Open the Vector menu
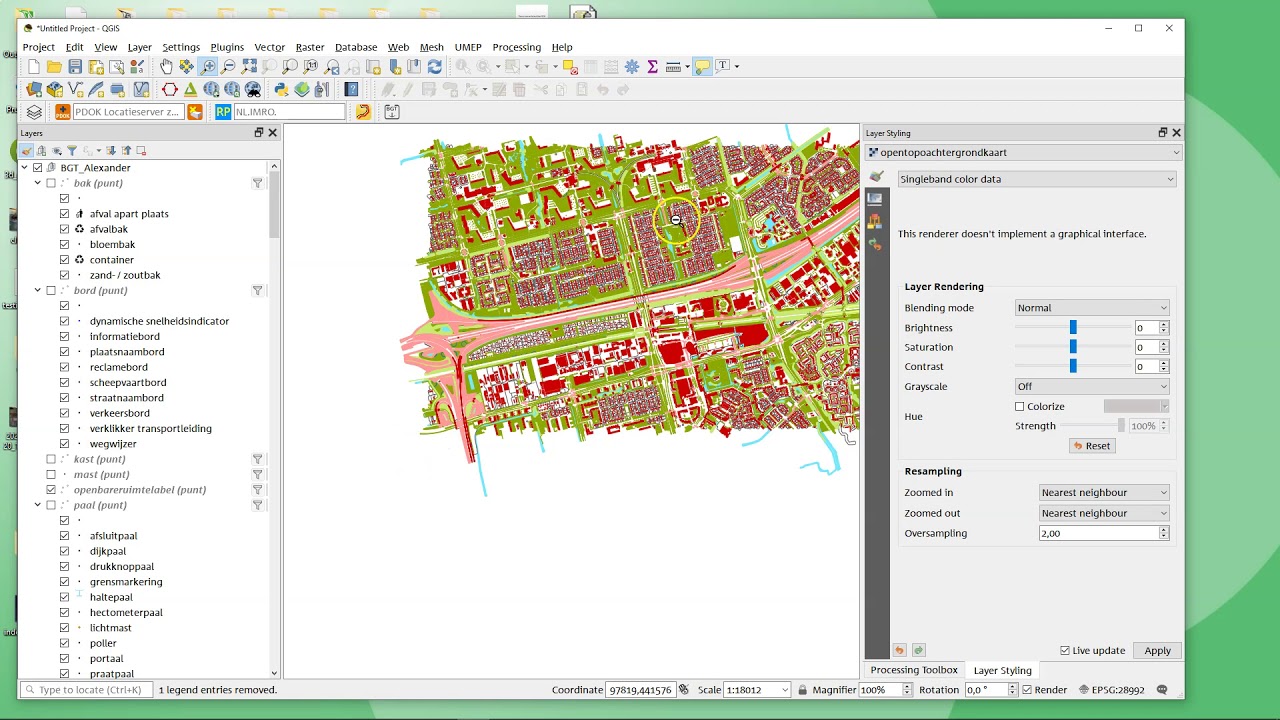The image size is (1280, 720). [269, 47]
